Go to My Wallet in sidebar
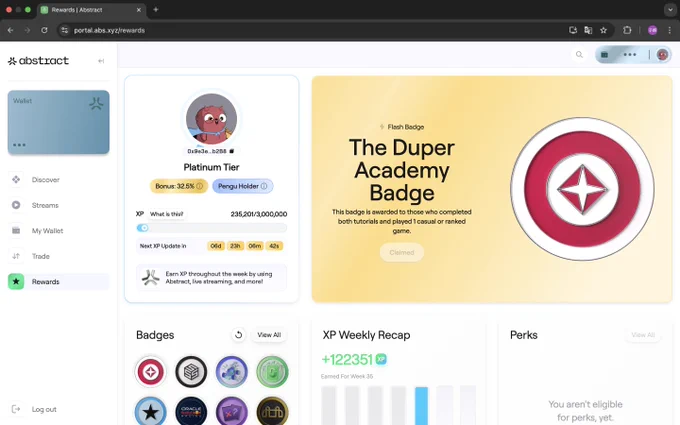Viewport: 680px width, 425px height. [x=47, y=231]
